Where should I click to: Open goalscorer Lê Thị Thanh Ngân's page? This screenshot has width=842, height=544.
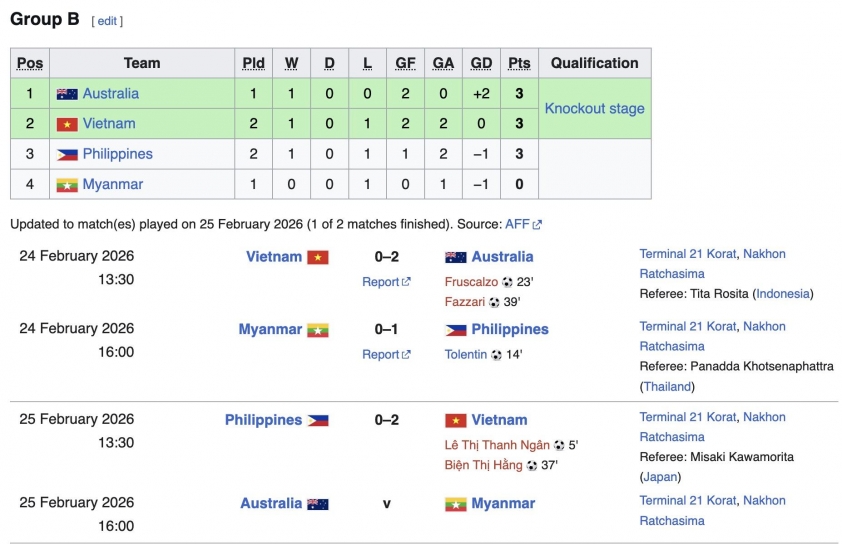(x=497, y=445)
